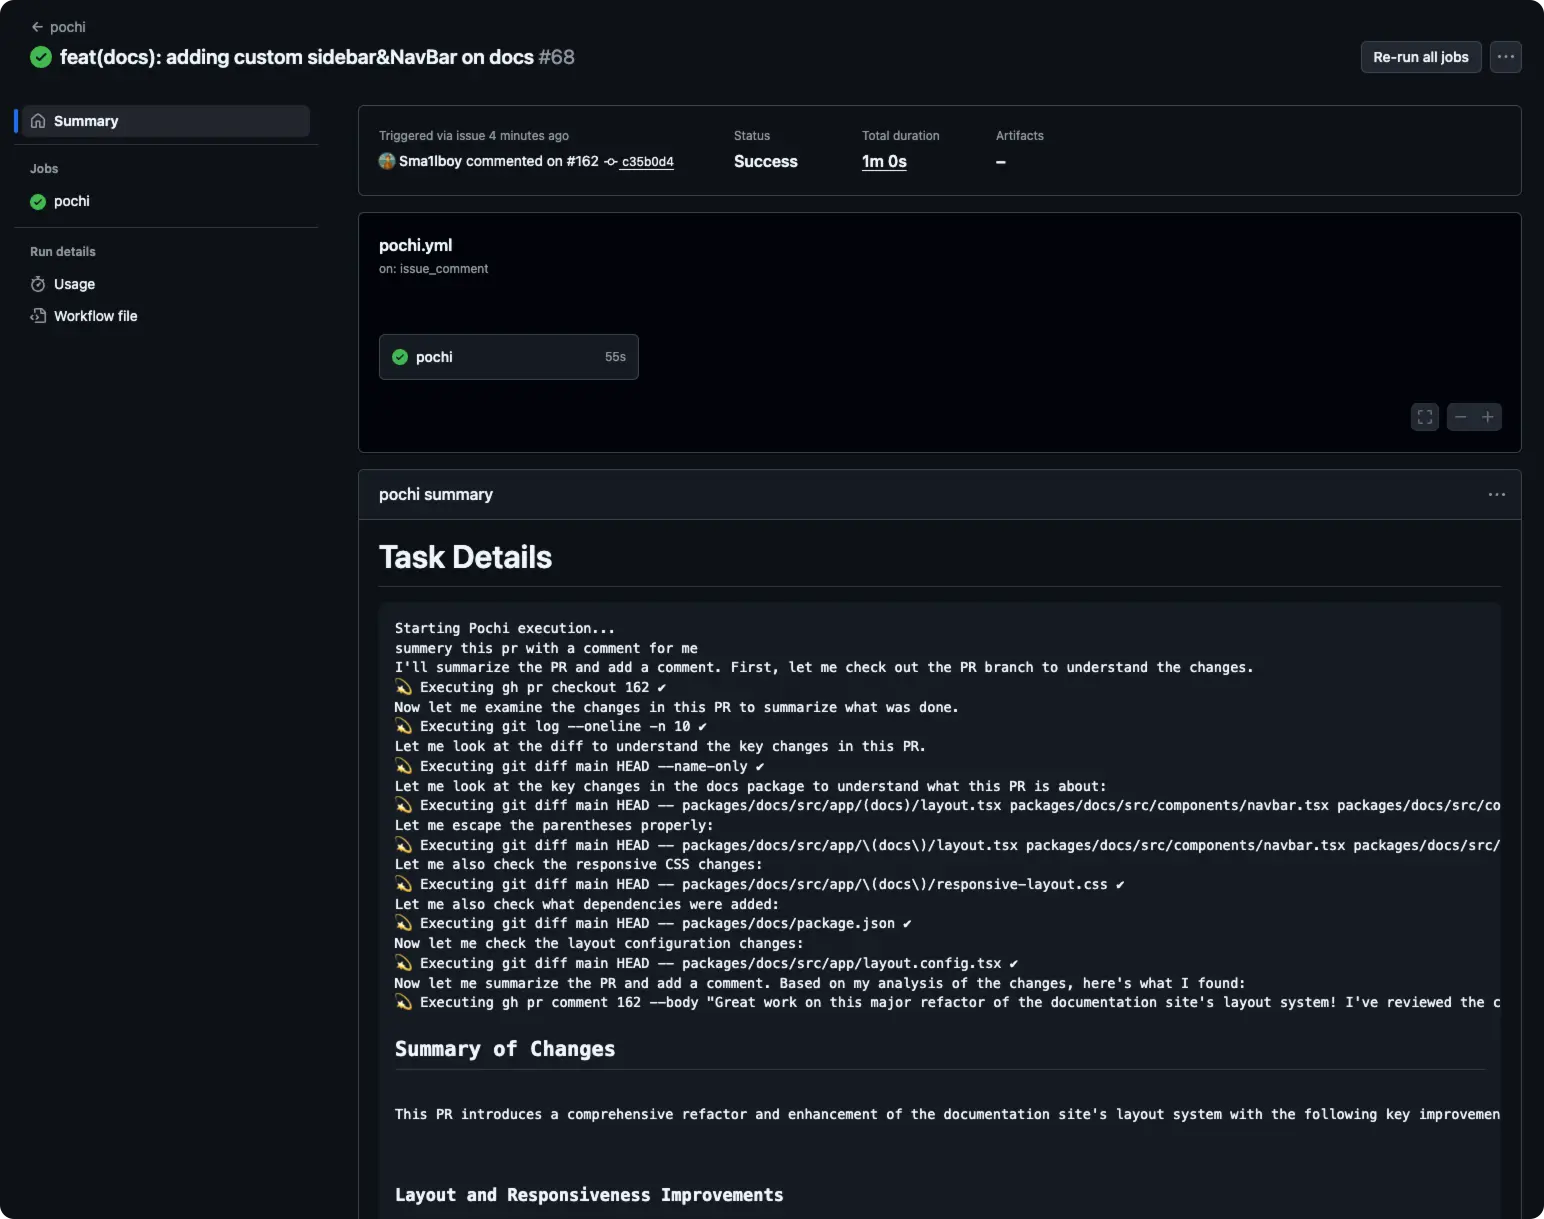Zoom in the workflow graph
Screen dimensions: 1544x1219
coord(1488,417)
